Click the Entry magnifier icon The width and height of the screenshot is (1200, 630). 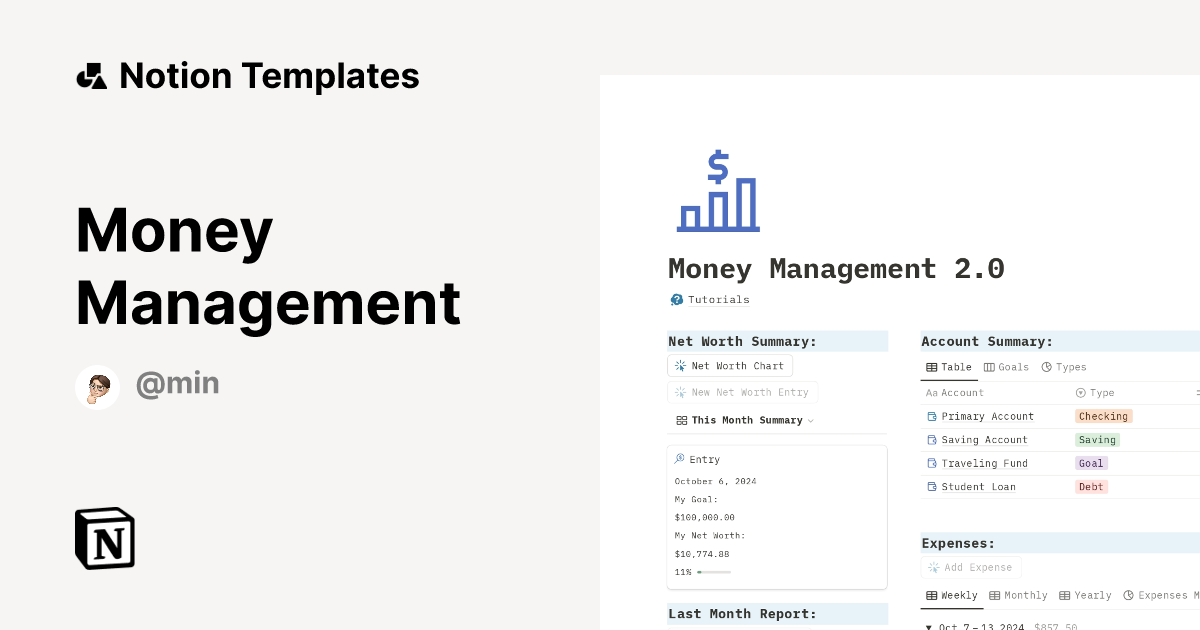680,459
